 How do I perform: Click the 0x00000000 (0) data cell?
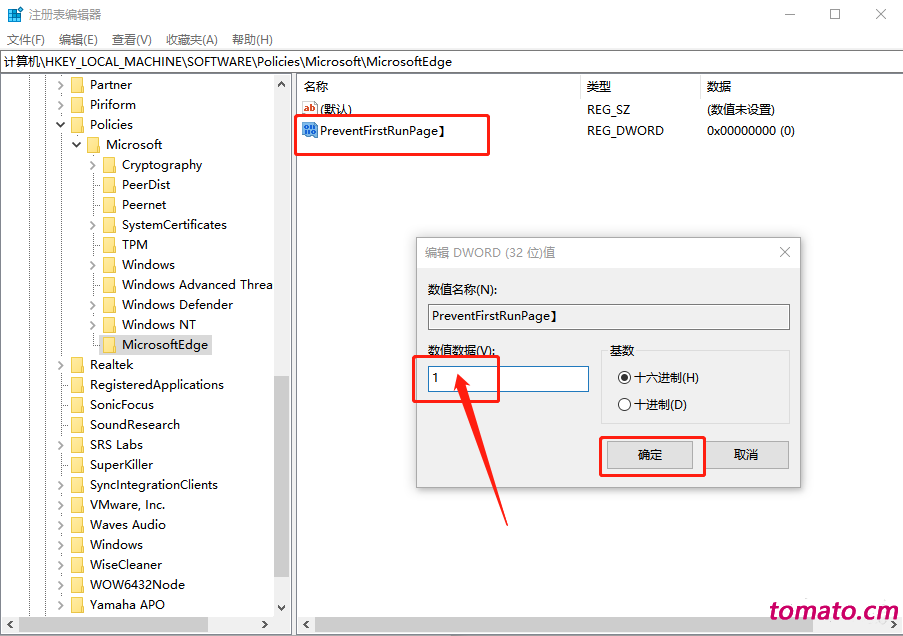coord(751,131)
